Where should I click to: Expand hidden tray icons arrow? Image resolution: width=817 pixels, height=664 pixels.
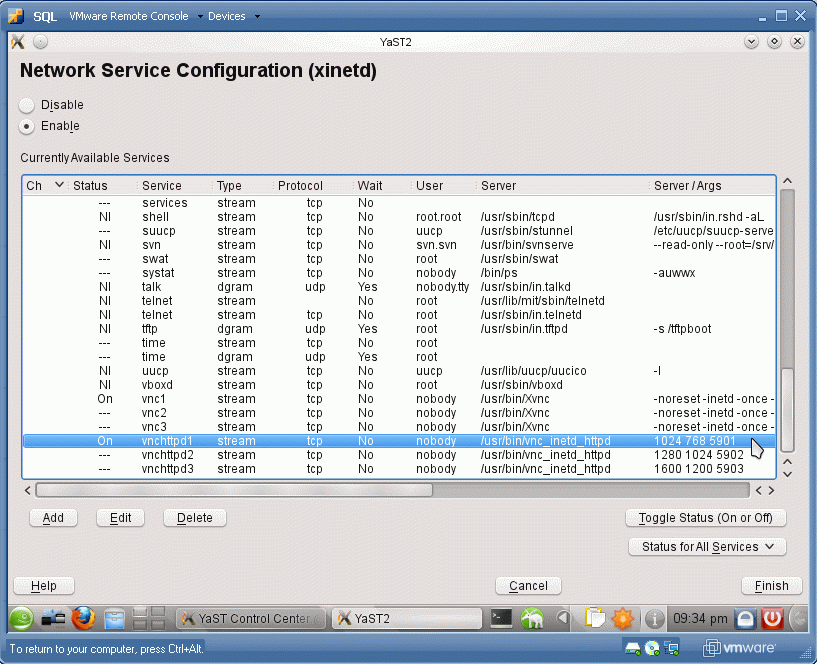(x=563, y=619)
